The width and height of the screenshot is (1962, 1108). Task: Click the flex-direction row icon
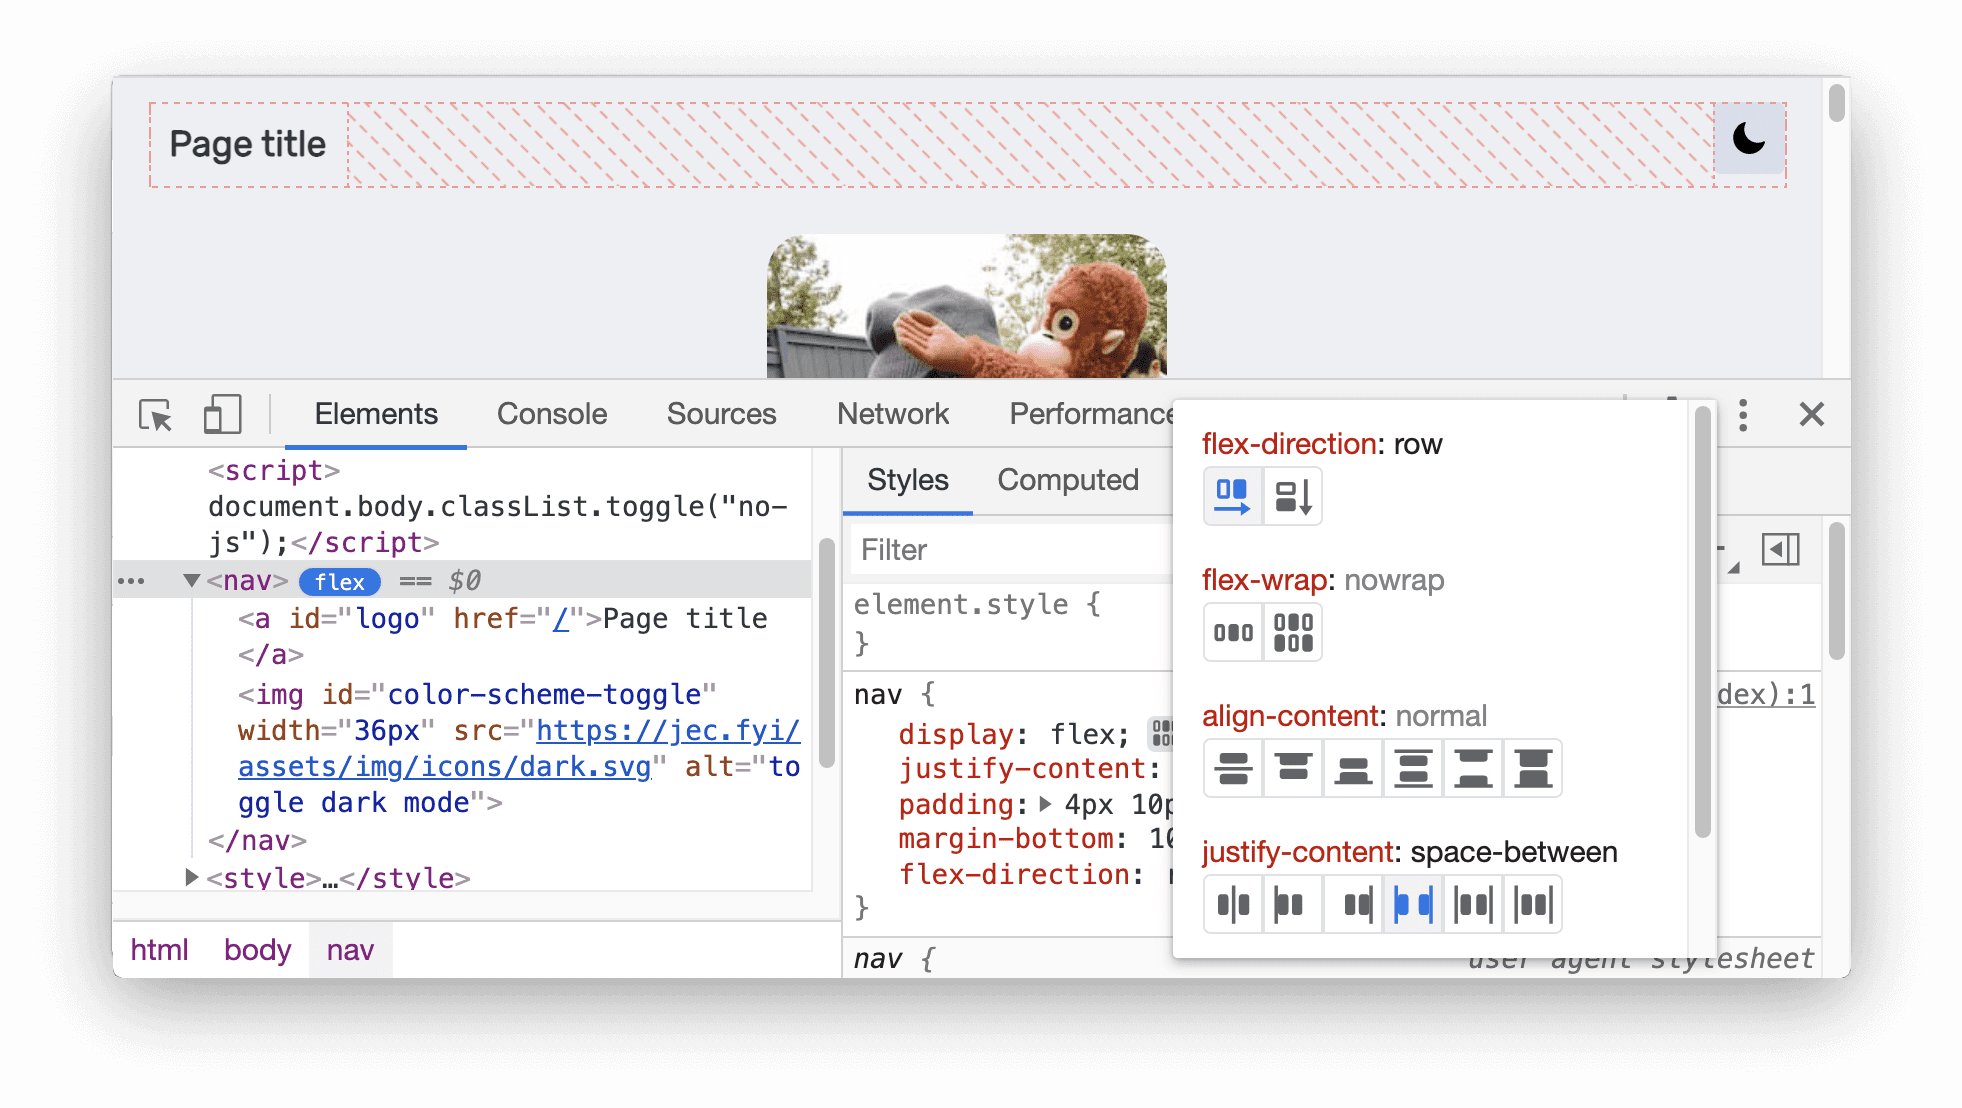[x=1230, y=495]
